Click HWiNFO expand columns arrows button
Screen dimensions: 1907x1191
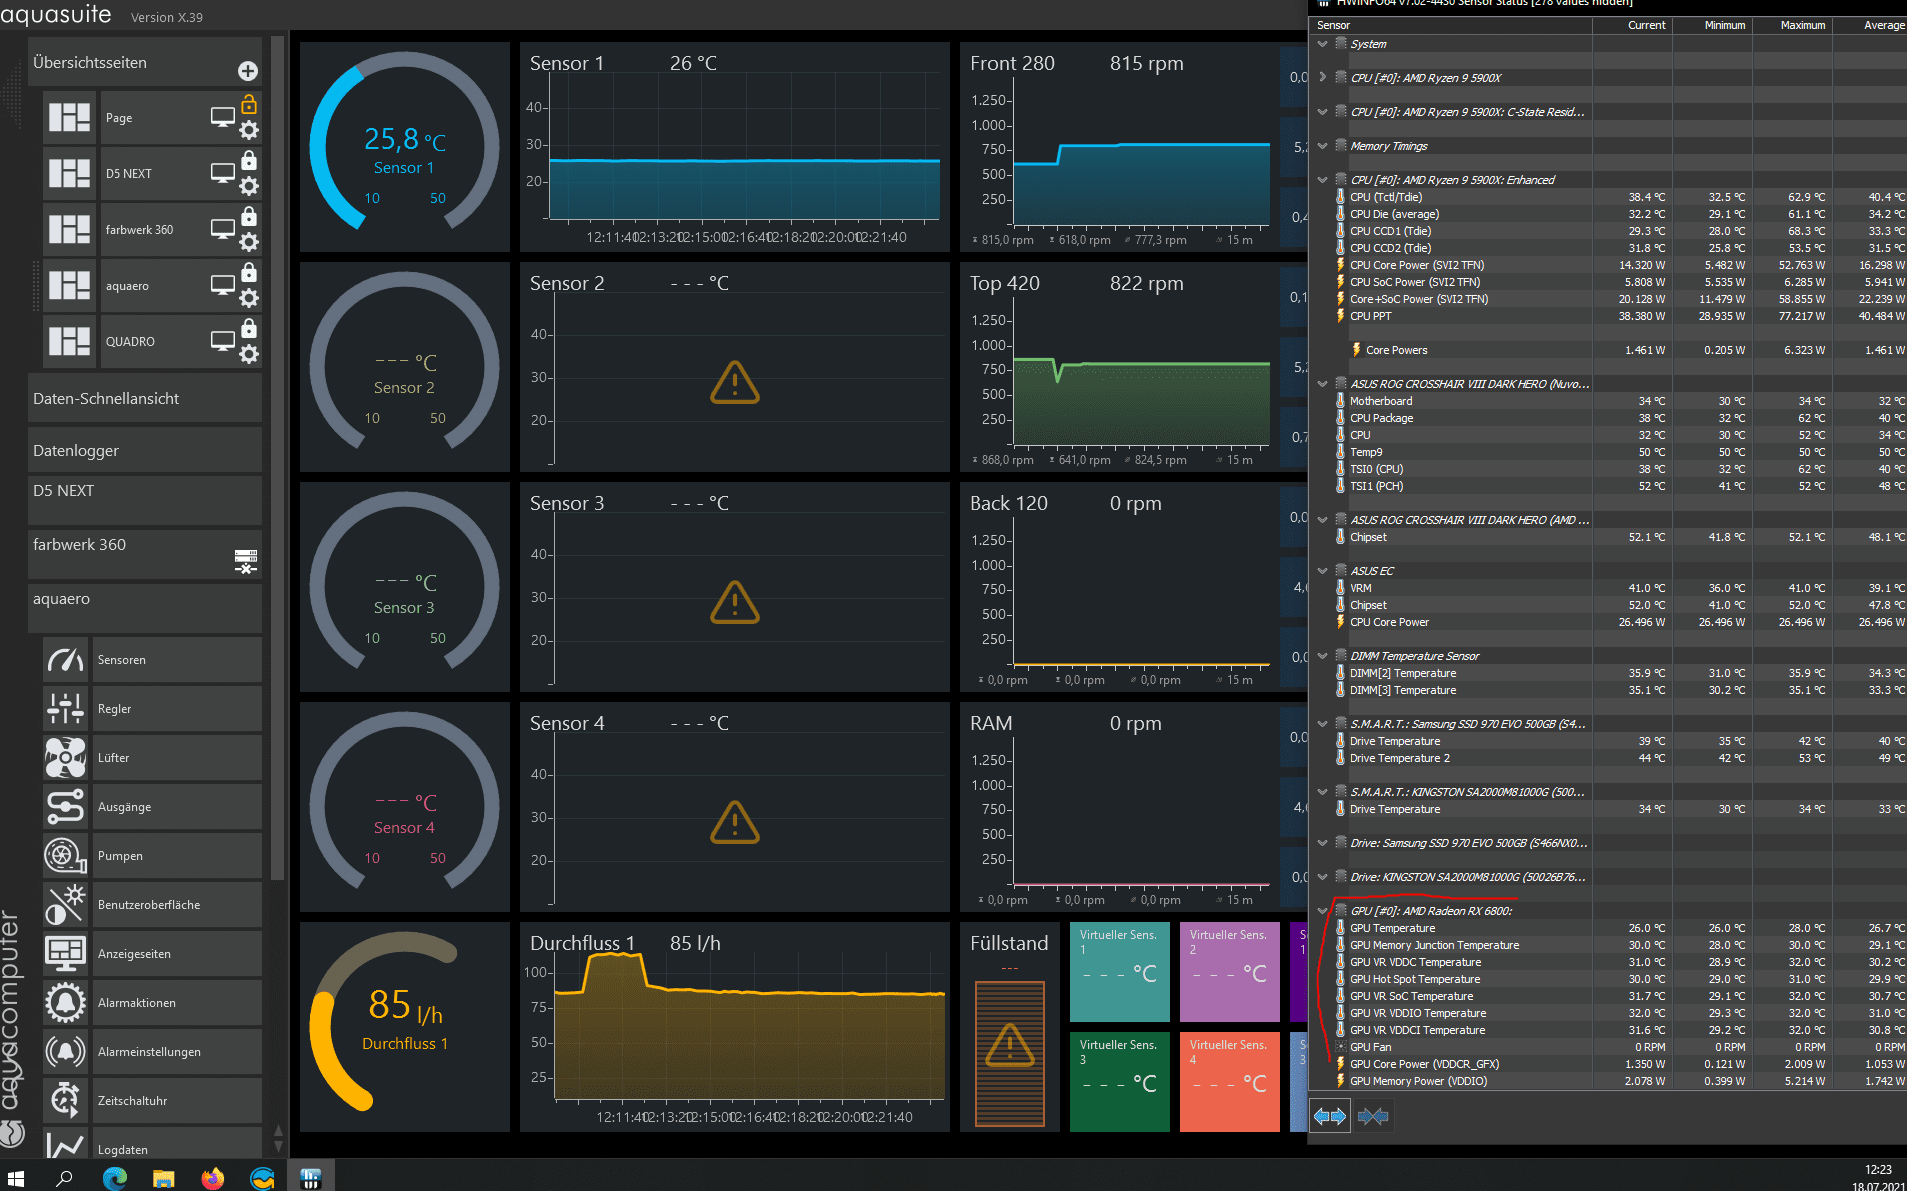click(1330, 1116)
